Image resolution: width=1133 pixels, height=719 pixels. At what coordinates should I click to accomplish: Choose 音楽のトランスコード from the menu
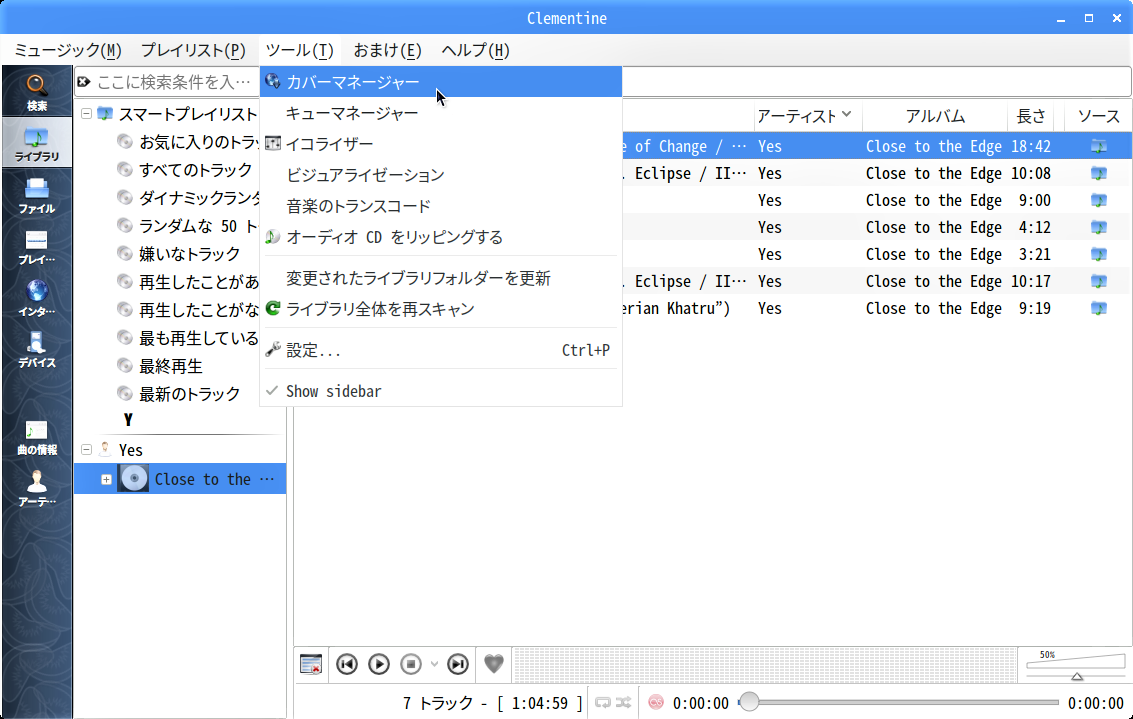(441, 206)
